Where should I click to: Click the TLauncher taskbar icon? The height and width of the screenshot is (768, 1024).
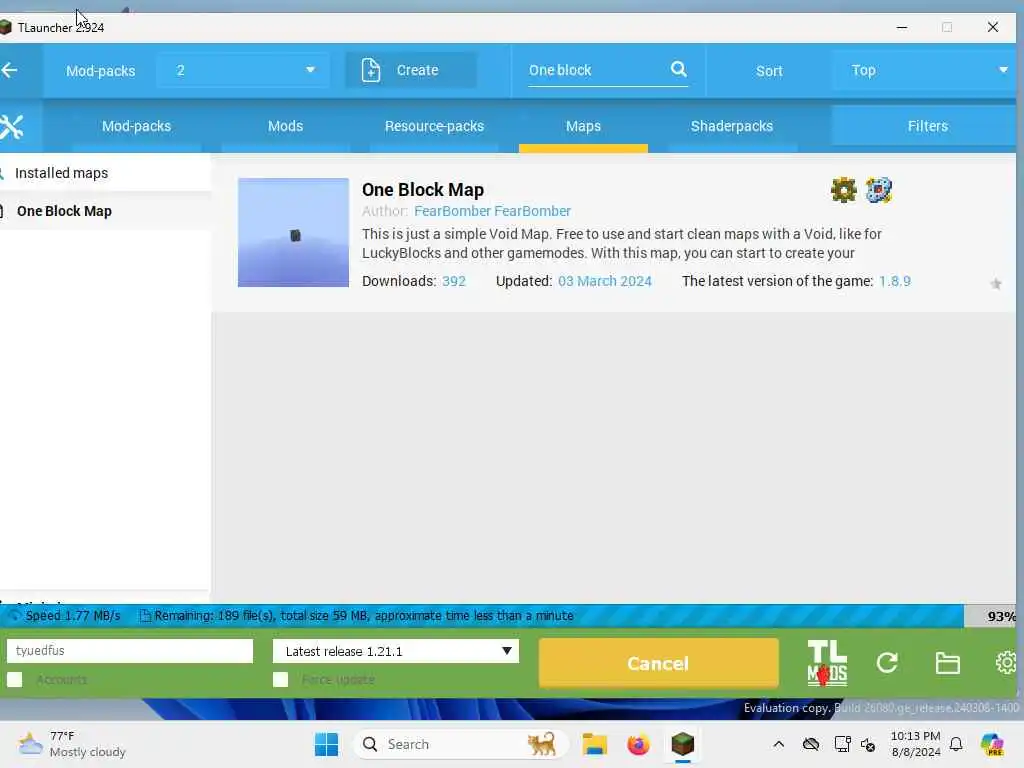682,744
